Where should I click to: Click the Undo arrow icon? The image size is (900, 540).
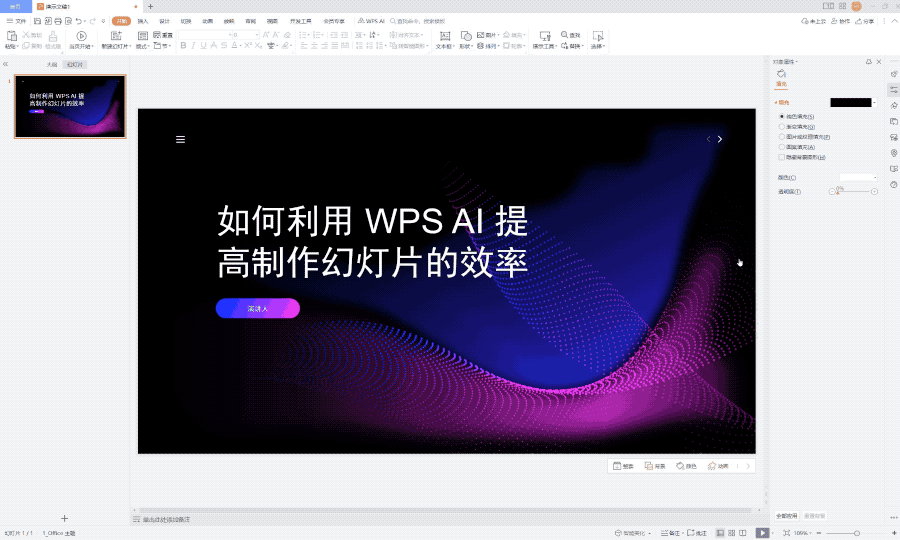point(79,21)
